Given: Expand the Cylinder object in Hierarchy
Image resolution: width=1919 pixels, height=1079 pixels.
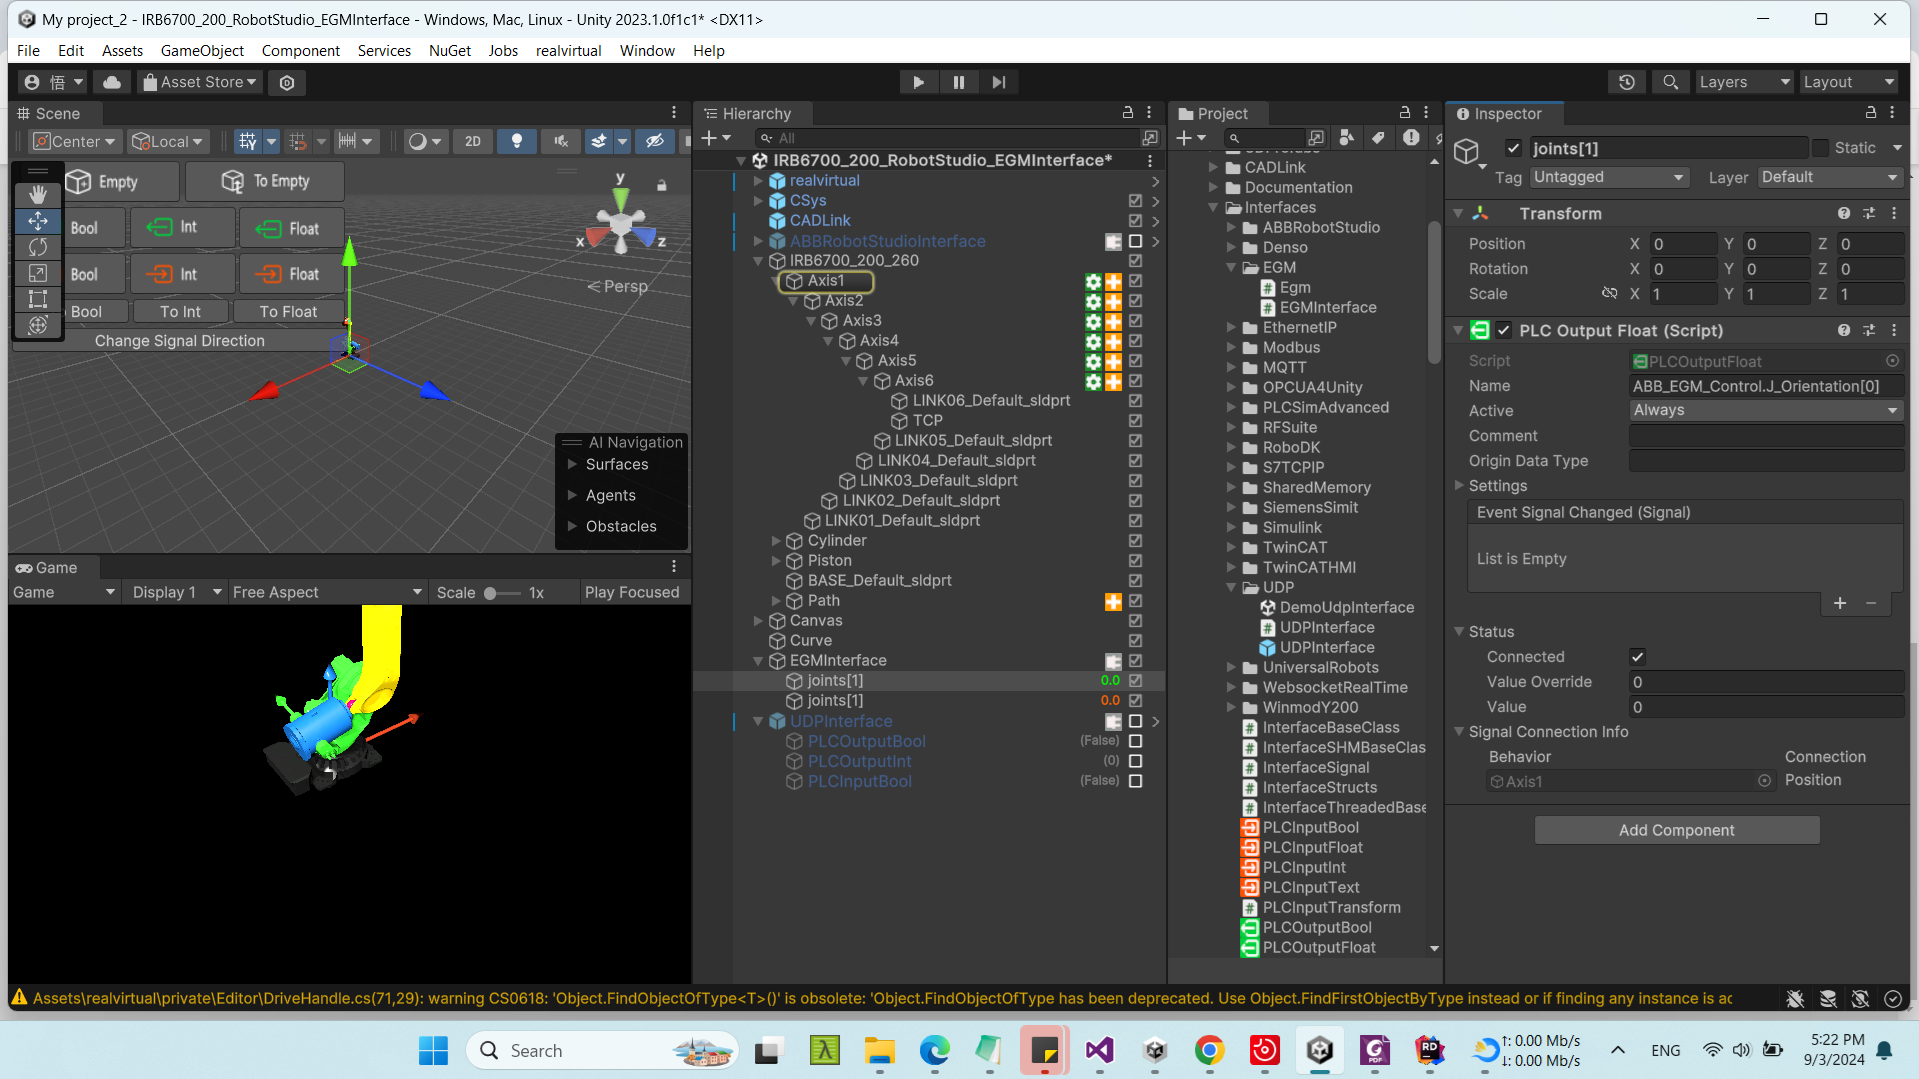Looking at the screenshot, I should tap(776, 541).
